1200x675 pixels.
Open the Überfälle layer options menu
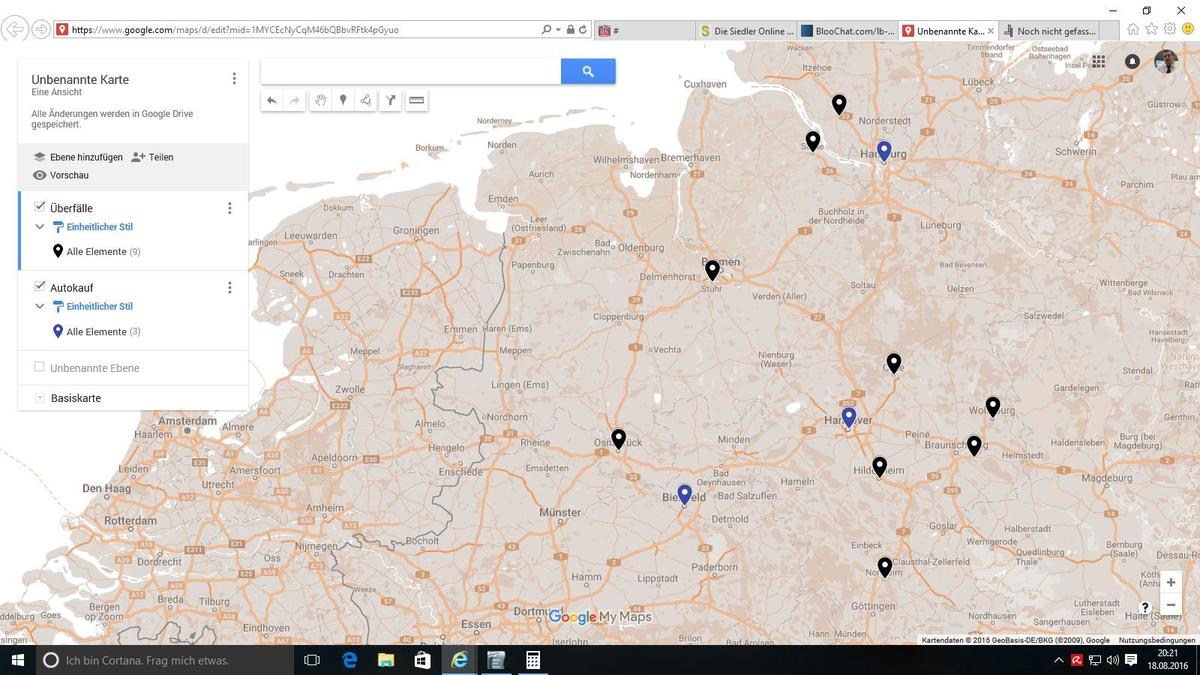229,208
